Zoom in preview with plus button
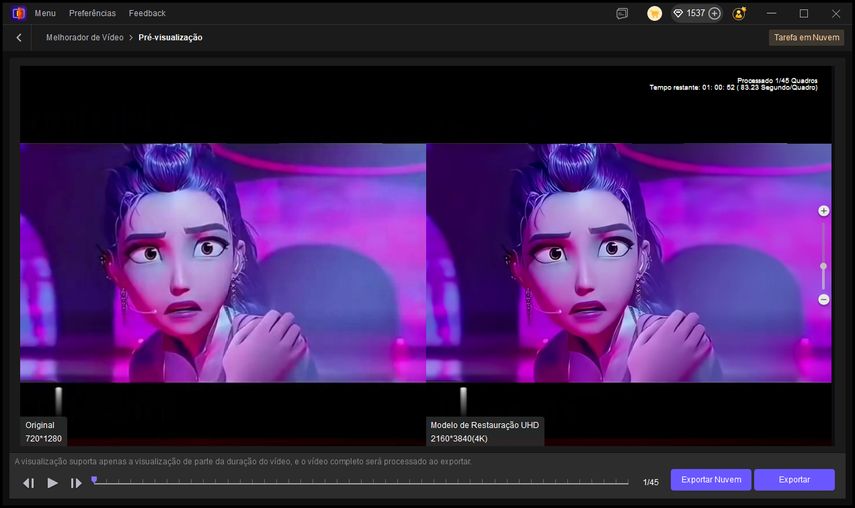Screen dimensions: 855x508 pos(823,211)
